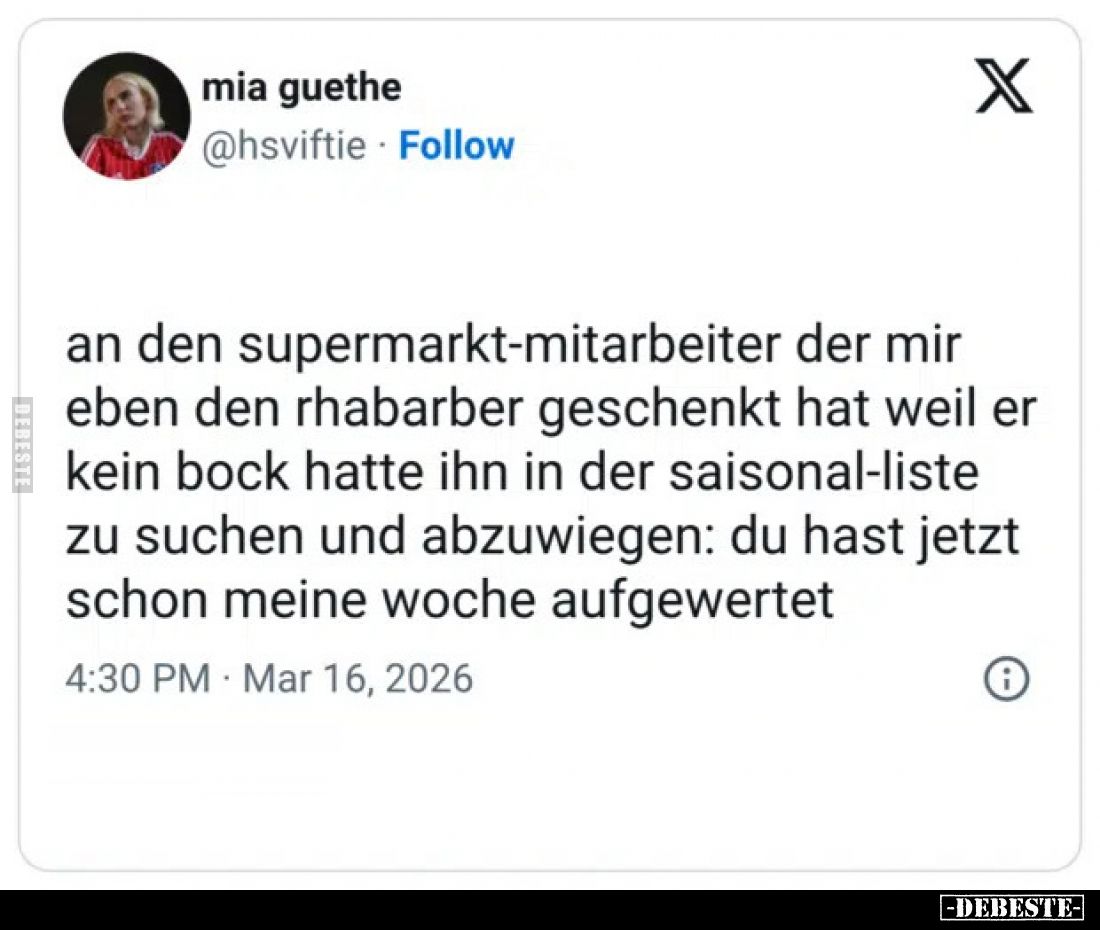Open mia guethe's profile picture

click(126, 116)
